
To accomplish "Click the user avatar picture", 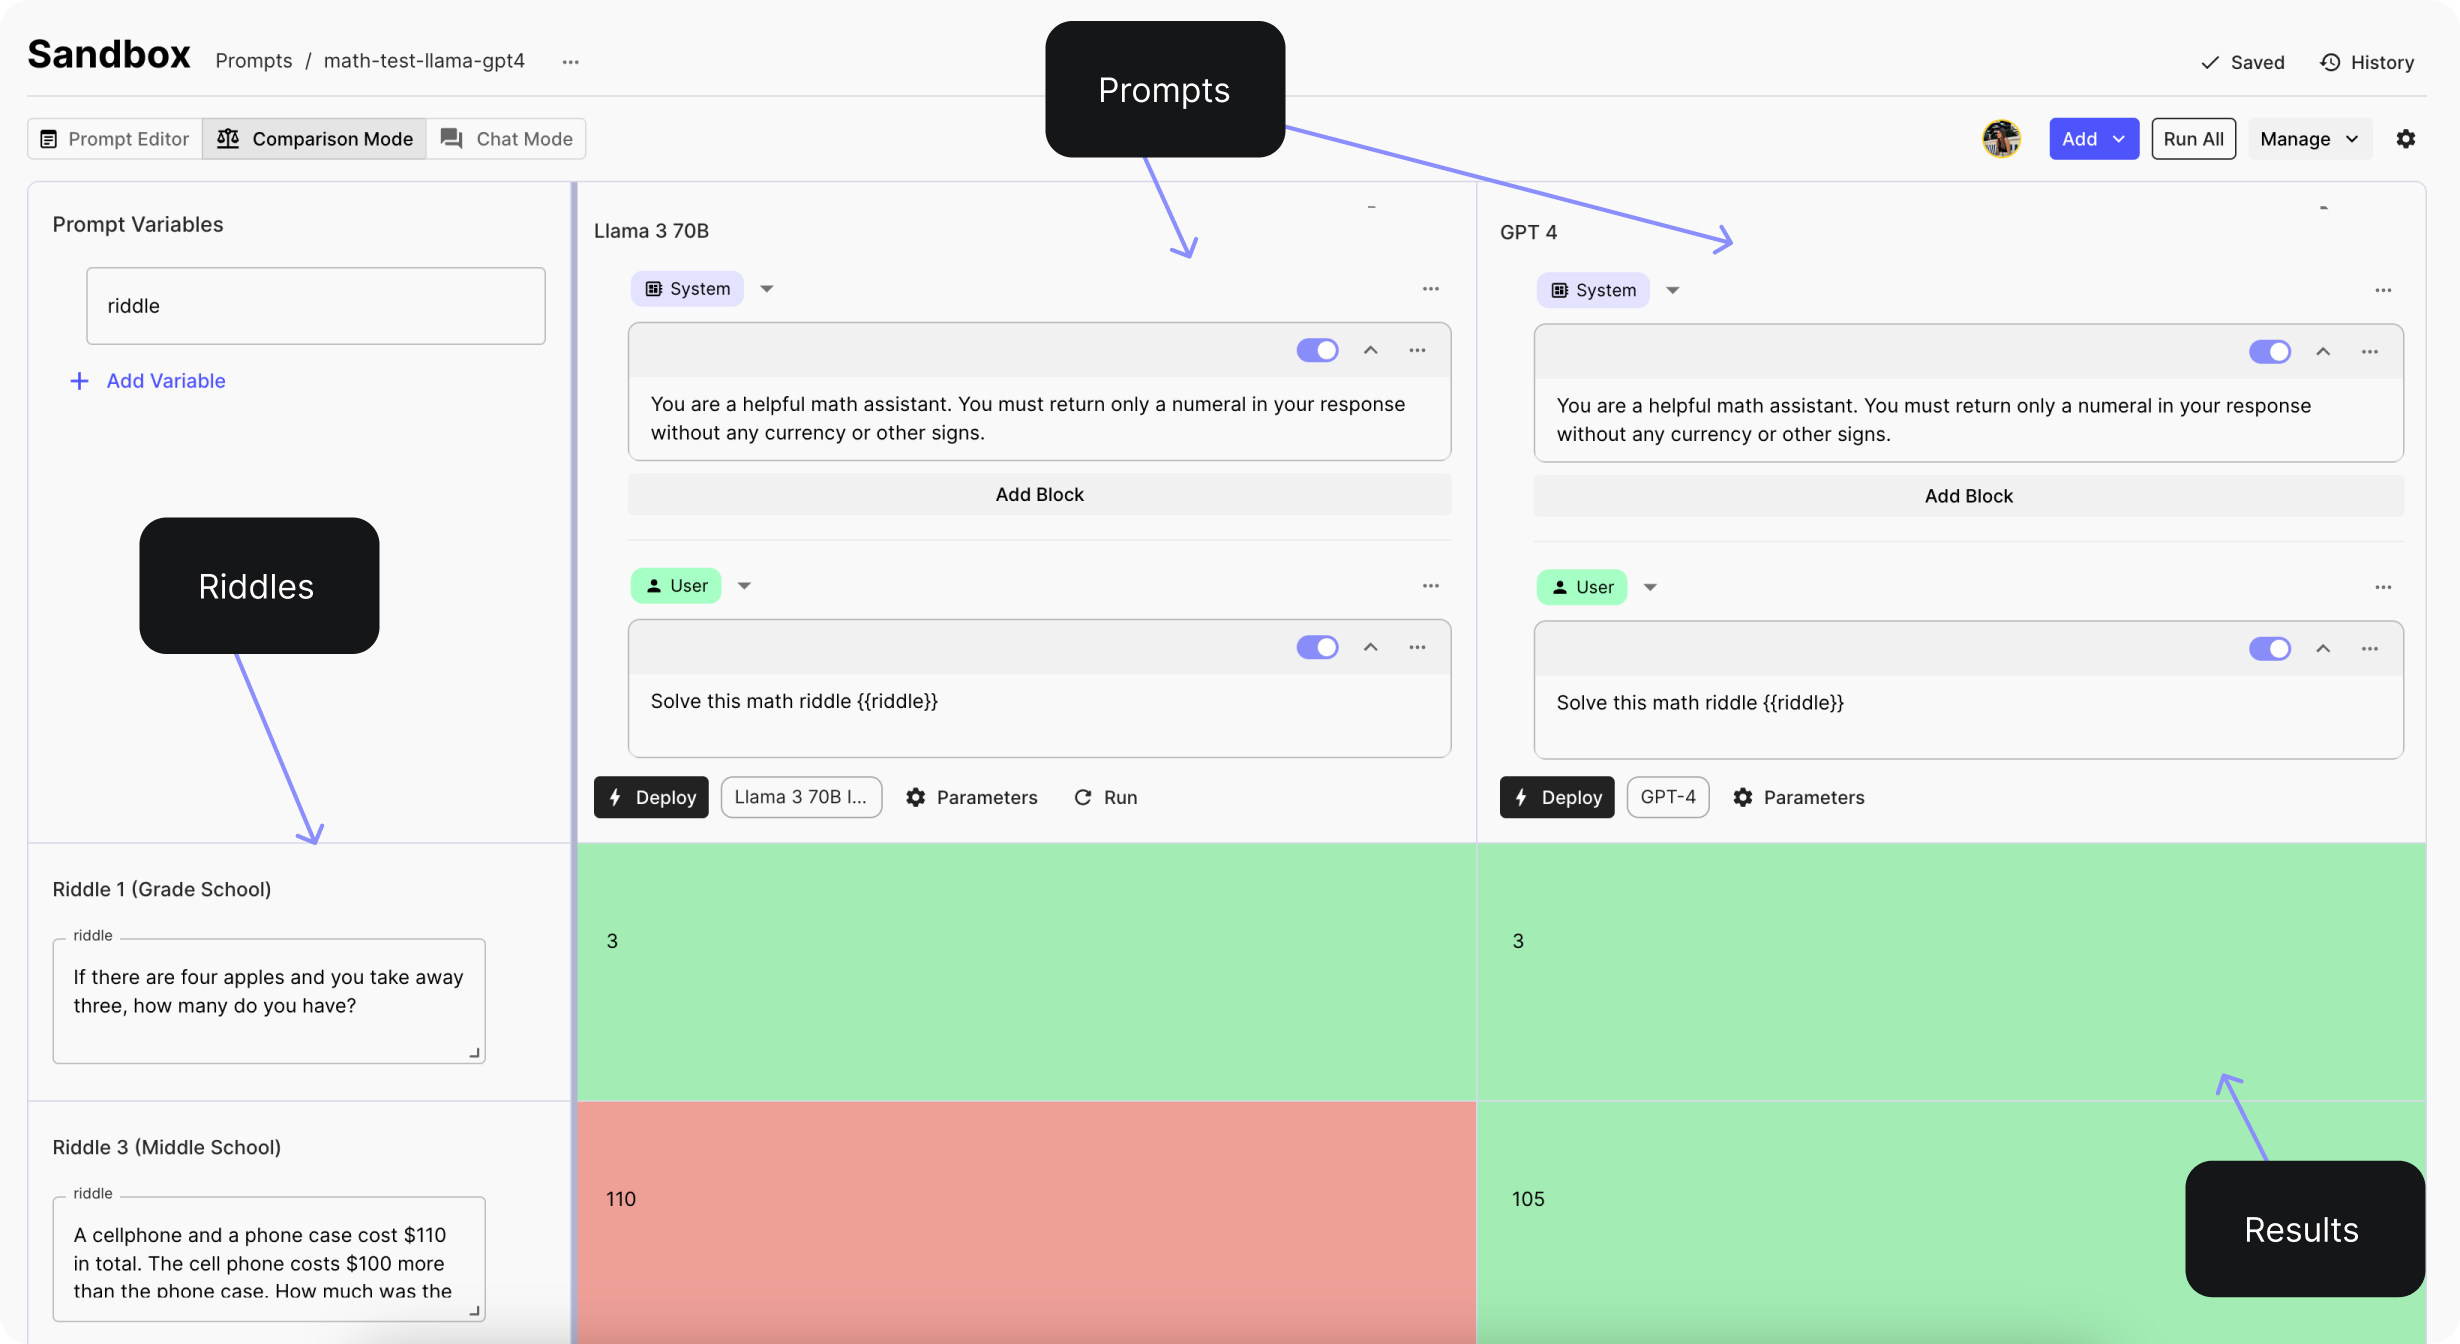I will (x=2001, y=139).
